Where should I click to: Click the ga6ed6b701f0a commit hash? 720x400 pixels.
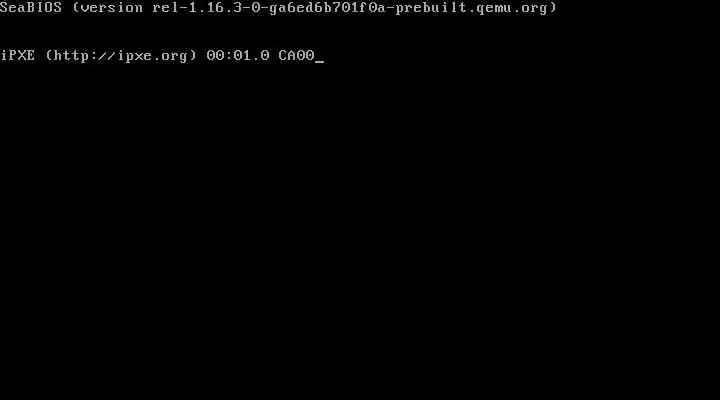point(328,8)
